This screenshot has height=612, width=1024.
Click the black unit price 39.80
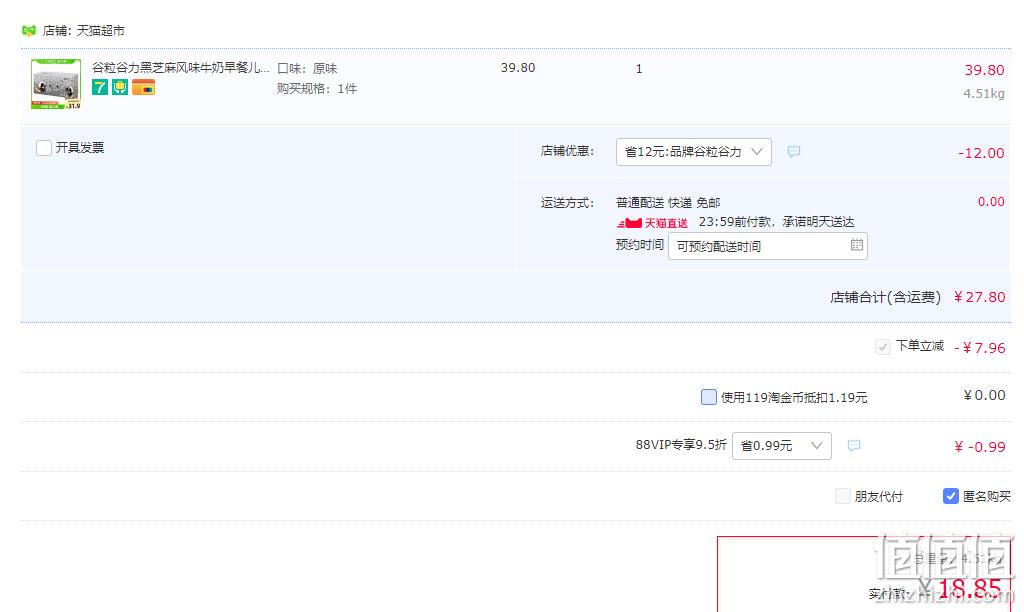point(518,68)
